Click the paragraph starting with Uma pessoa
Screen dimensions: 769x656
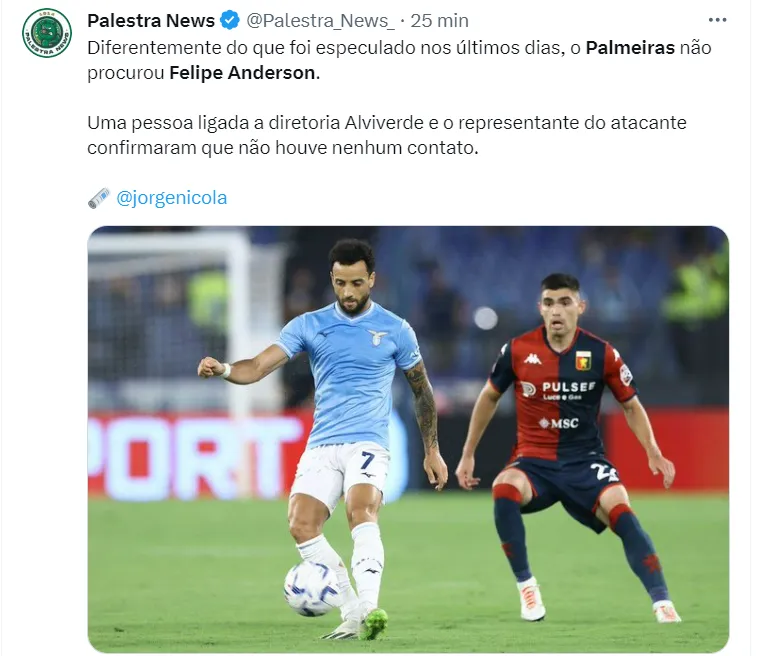tap(386, 135)
